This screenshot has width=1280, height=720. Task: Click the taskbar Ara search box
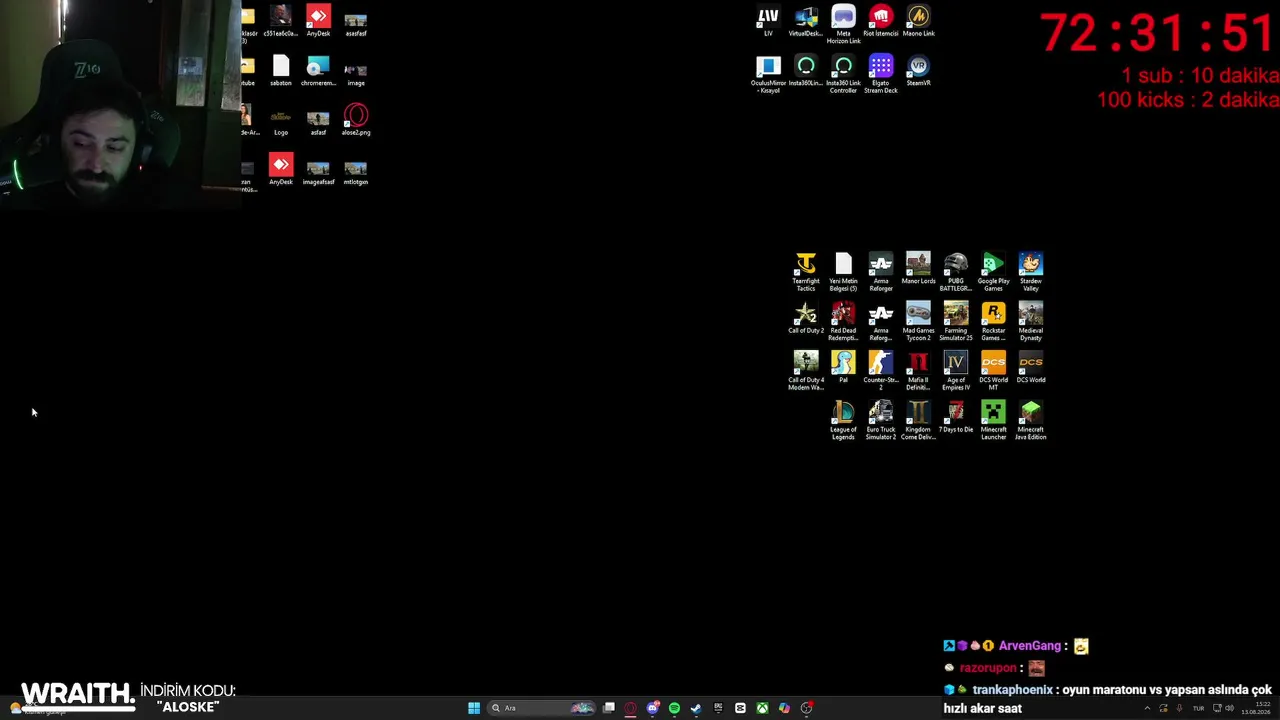tap(542, 708)
